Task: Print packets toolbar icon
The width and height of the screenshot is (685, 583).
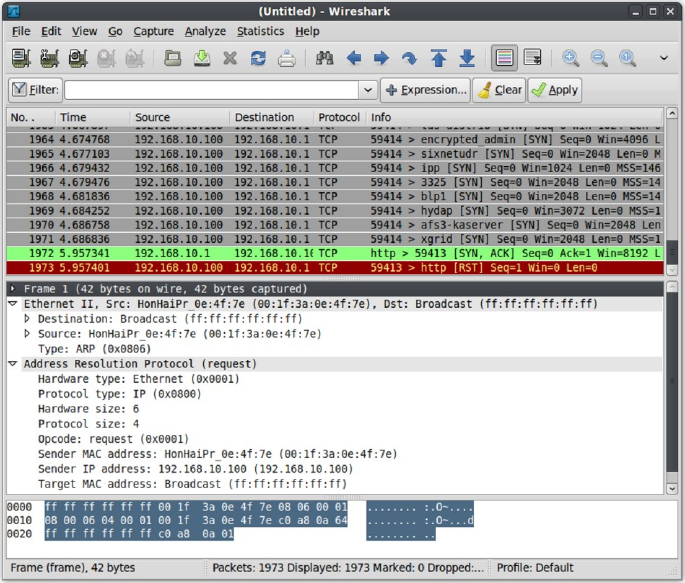Action: point(287,58)
